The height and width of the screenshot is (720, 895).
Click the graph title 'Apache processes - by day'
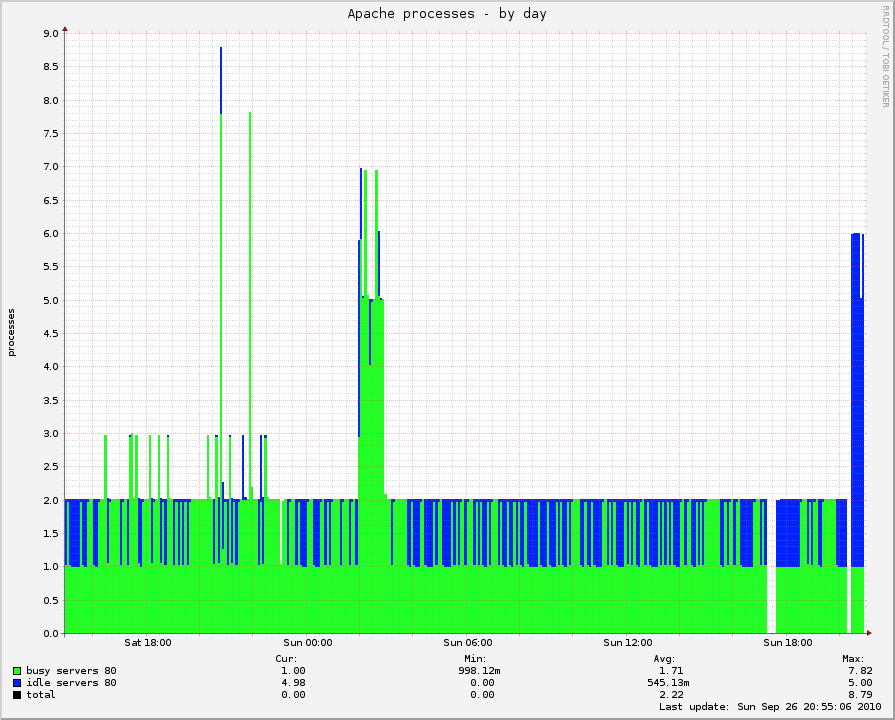[447, 14]
